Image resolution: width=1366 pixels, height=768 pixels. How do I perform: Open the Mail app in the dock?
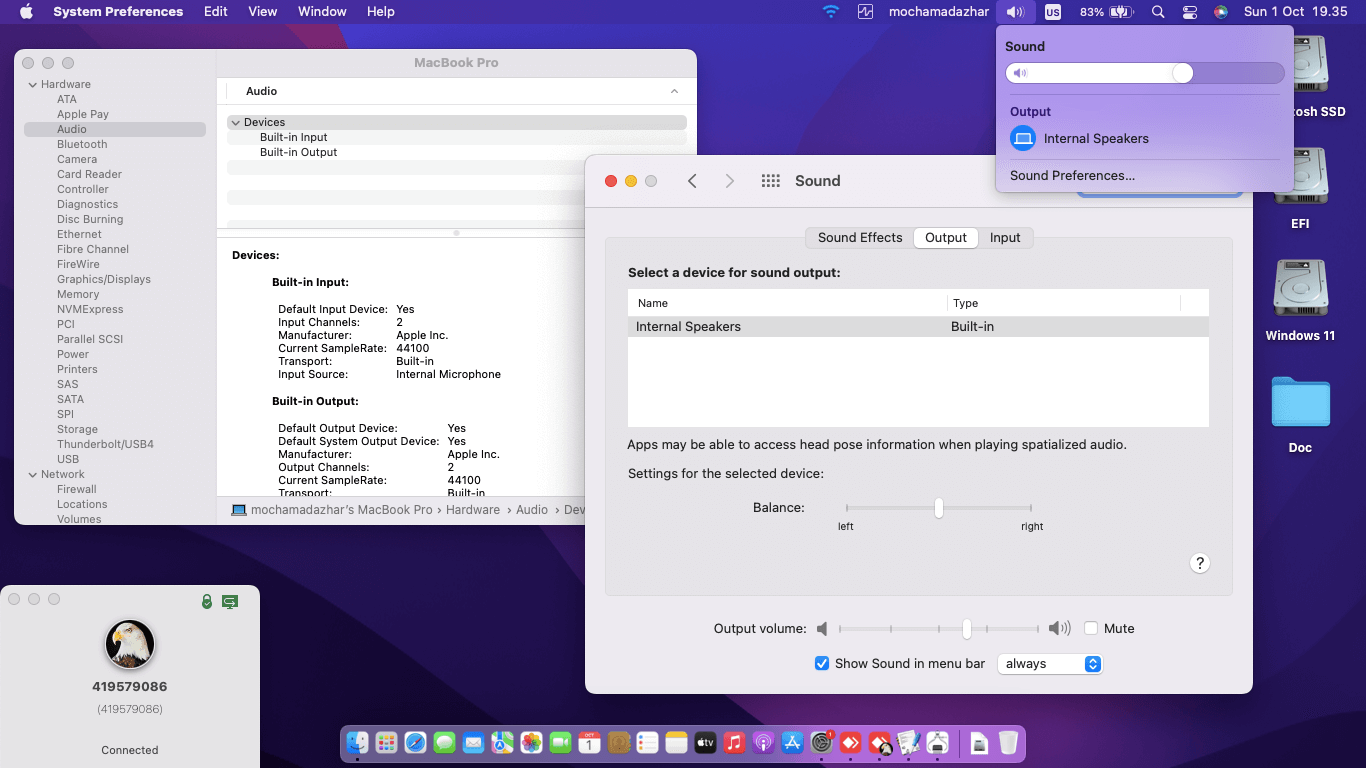point(473,743)
